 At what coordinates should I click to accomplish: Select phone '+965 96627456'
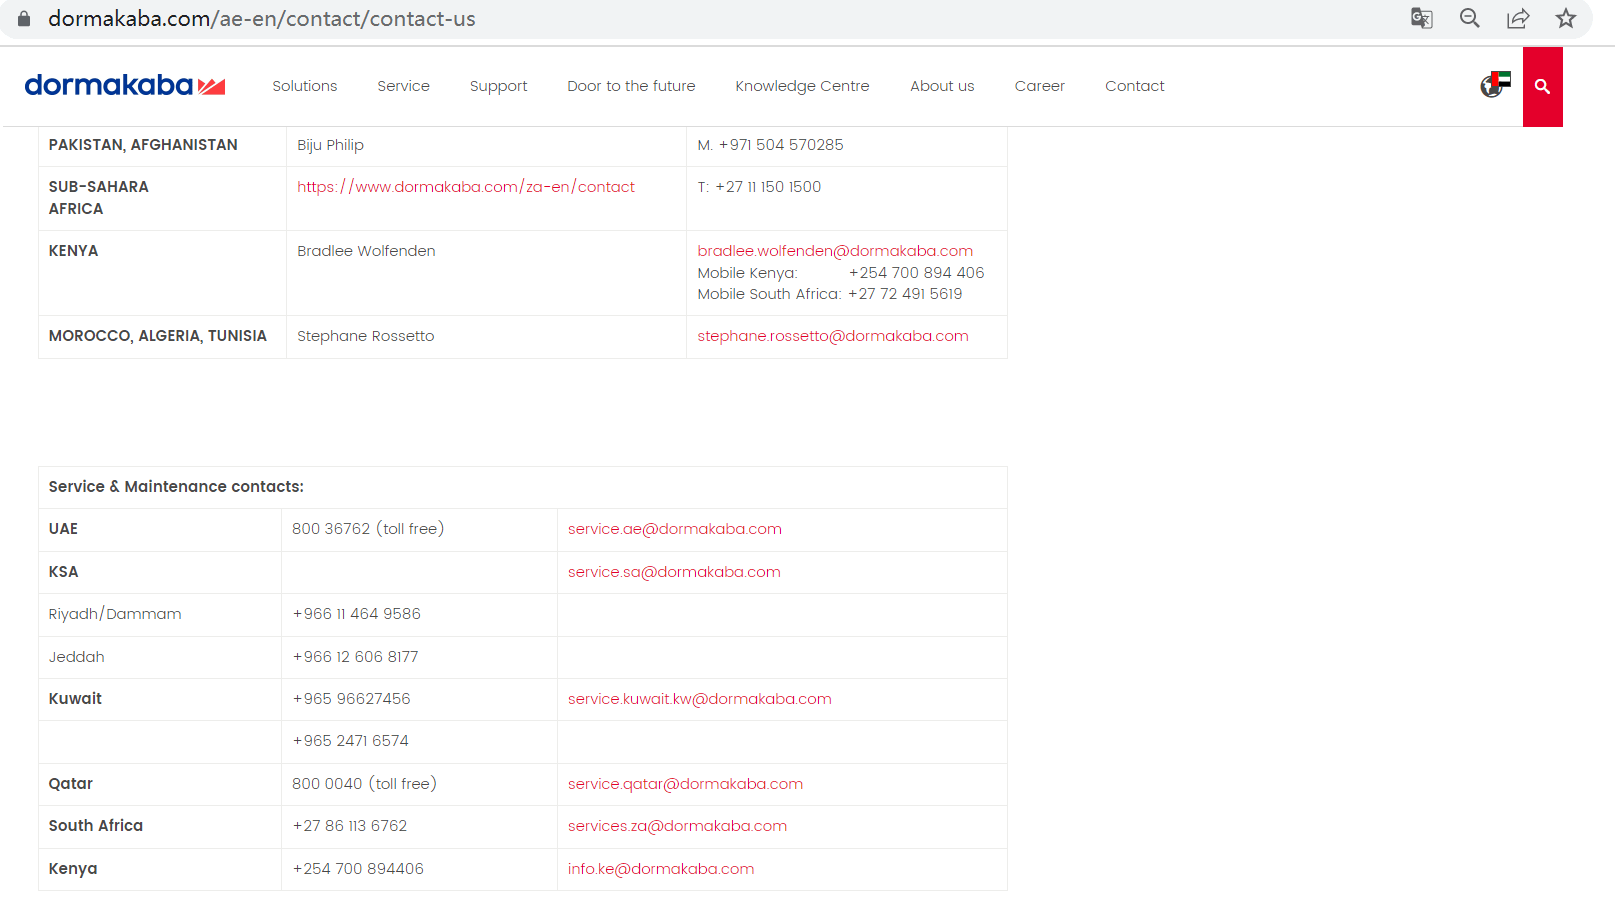(x=351, y=699)
